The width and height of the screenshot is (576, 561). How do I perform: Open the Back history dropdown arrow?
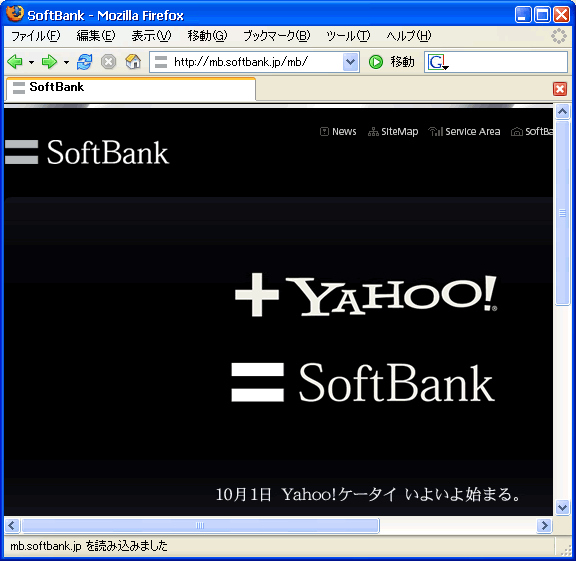point(32,62)
